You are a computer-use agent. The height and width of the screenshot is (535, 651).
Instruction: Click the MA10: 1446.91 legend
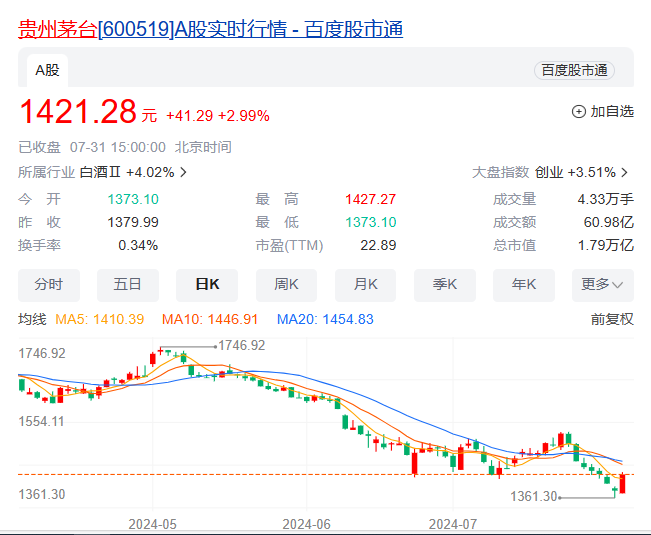[210, 319]
